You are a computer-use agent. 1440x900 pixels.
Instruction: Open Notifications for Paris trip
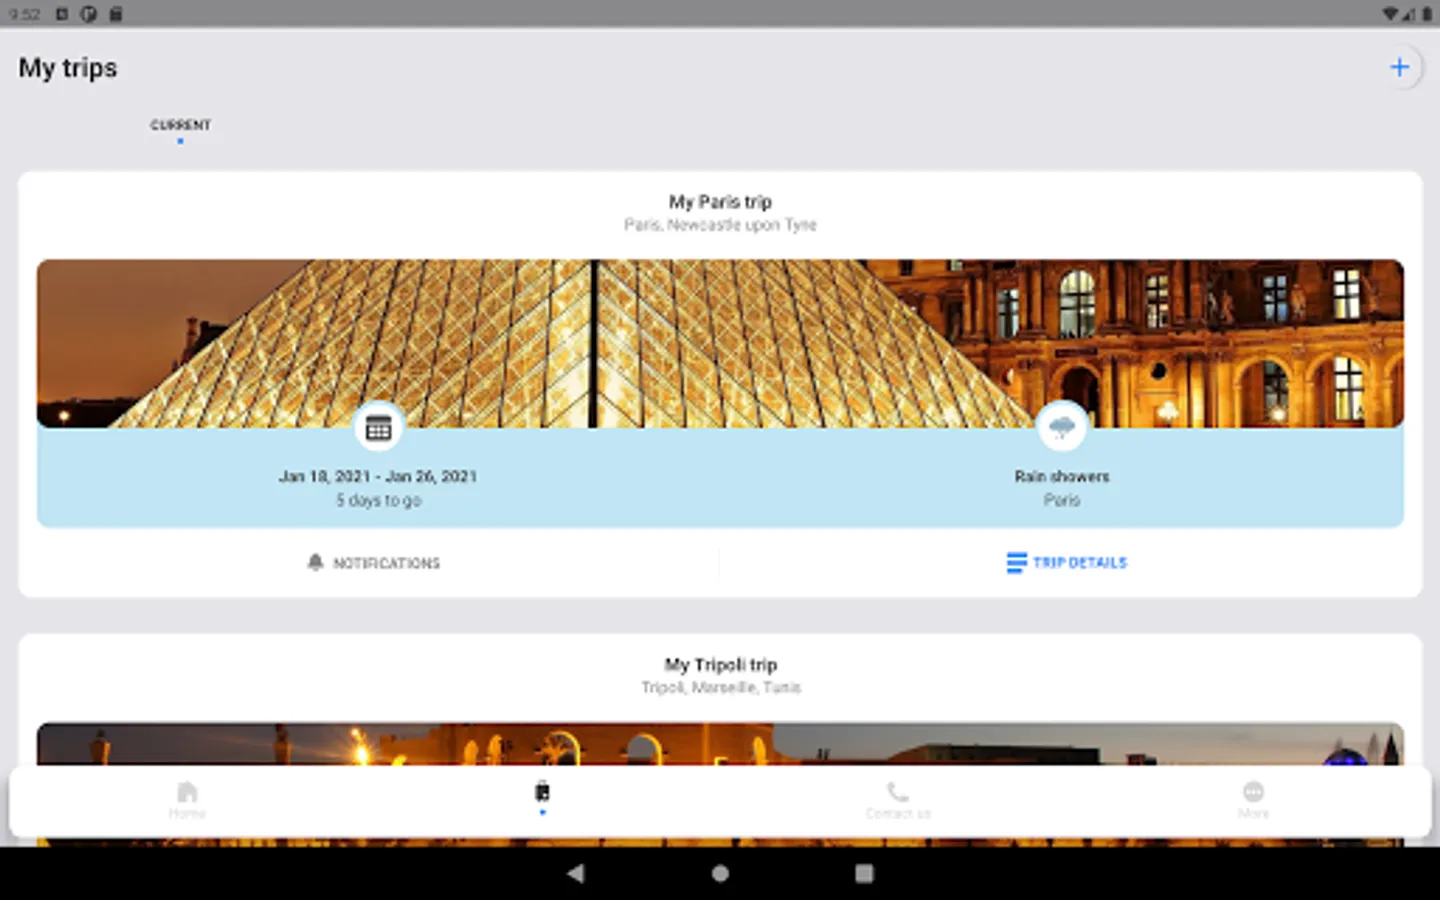(373, 563)
